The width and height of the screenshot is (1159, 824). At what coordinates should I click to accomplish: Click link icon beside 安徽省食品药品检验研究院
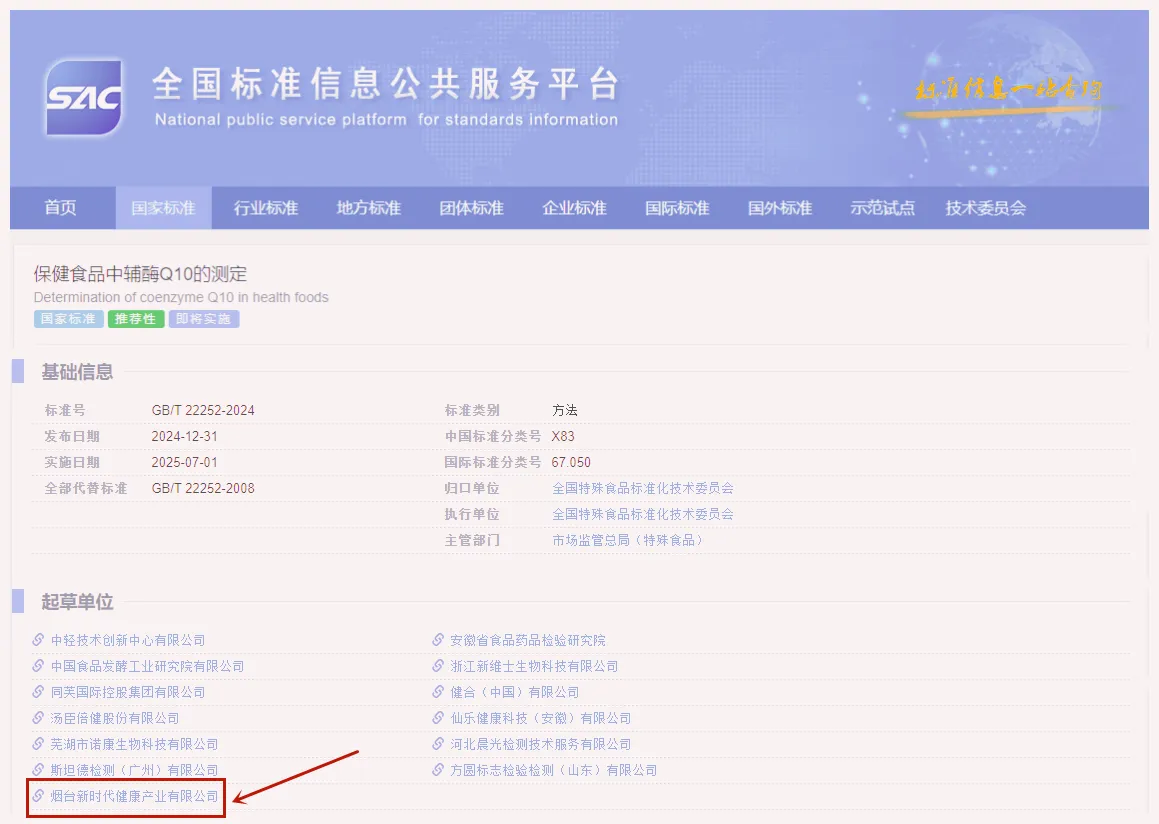(438, 640)
